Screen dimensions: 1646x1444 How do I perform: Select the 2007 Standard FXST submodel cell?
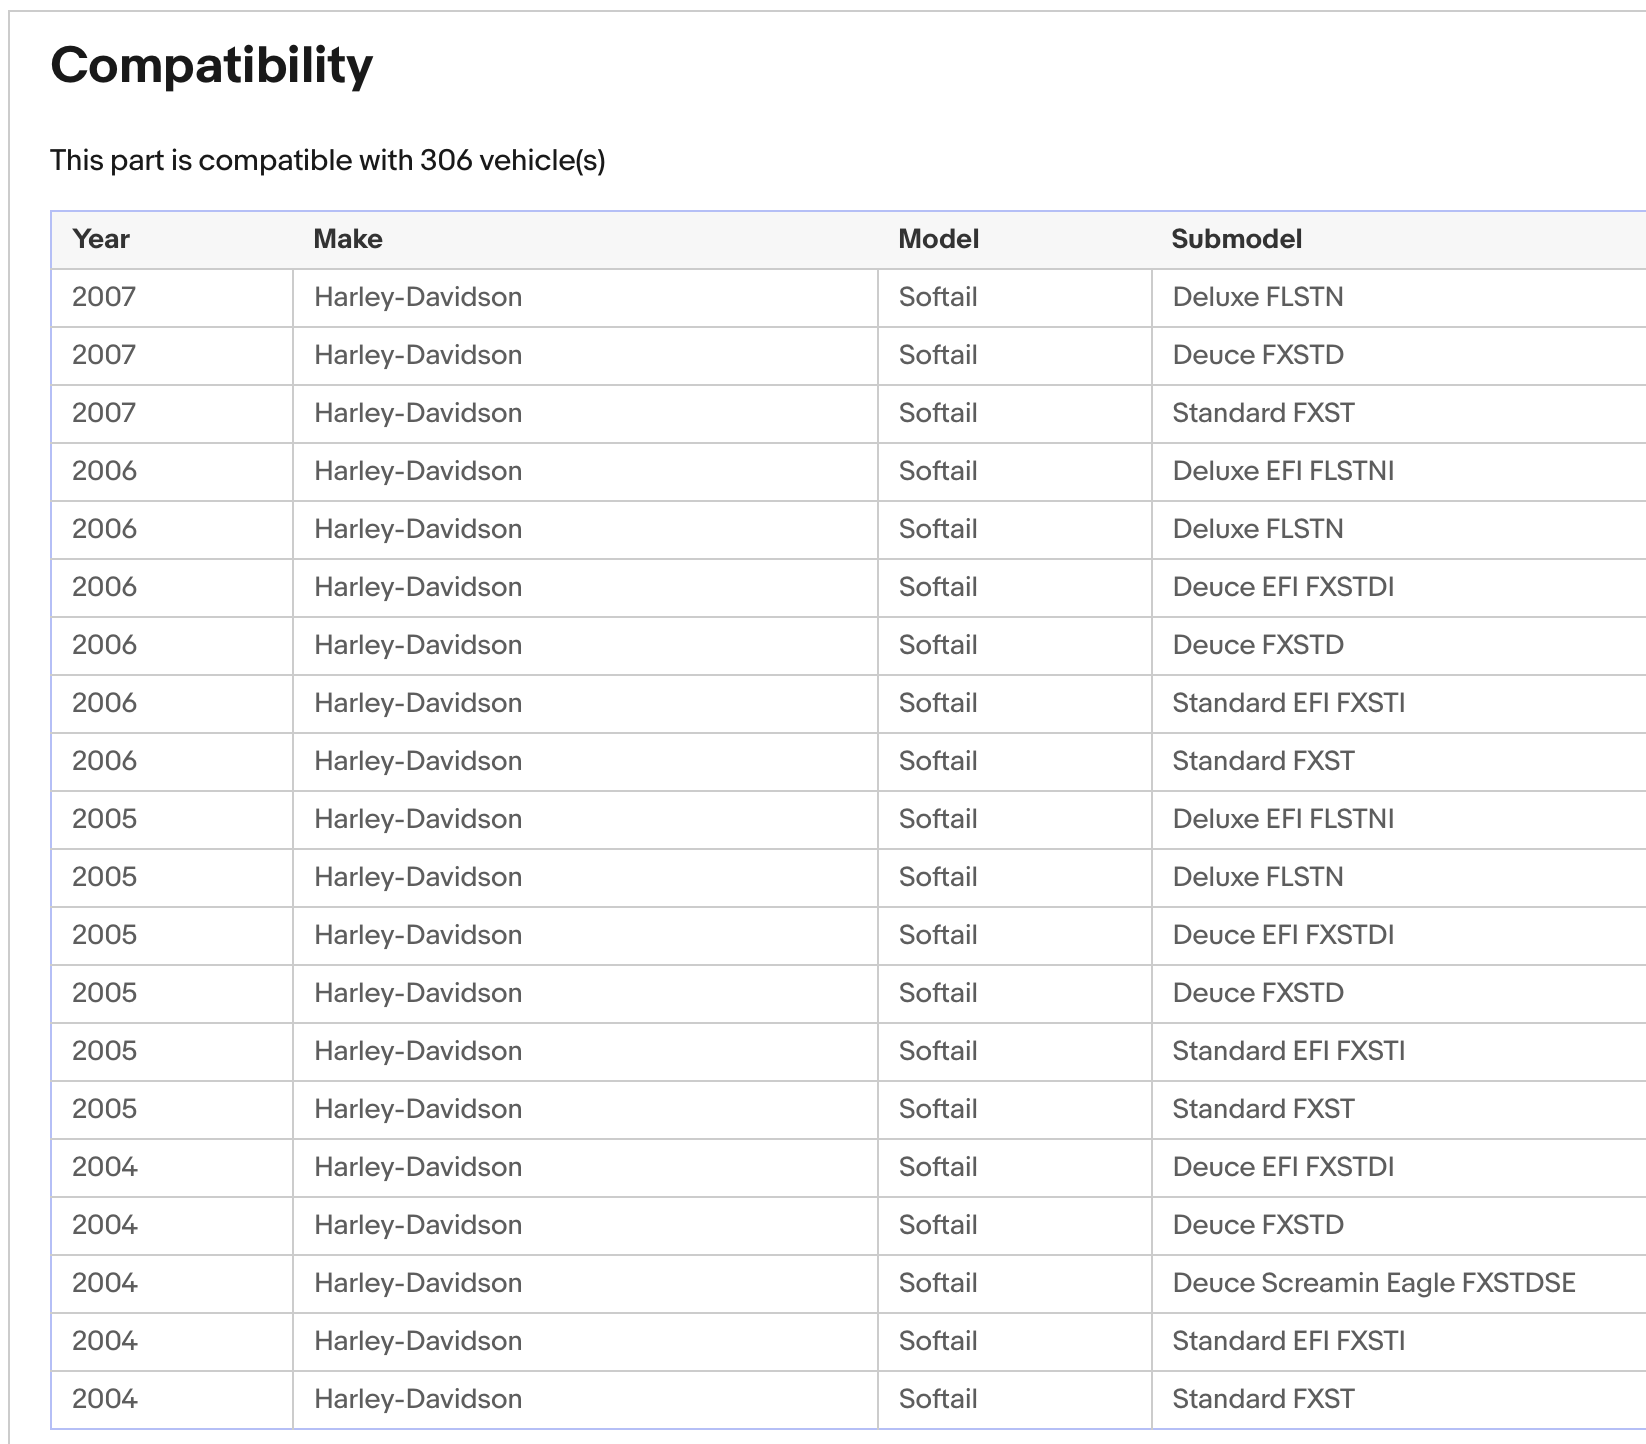pyautogui.click(x=1262, y=413)
